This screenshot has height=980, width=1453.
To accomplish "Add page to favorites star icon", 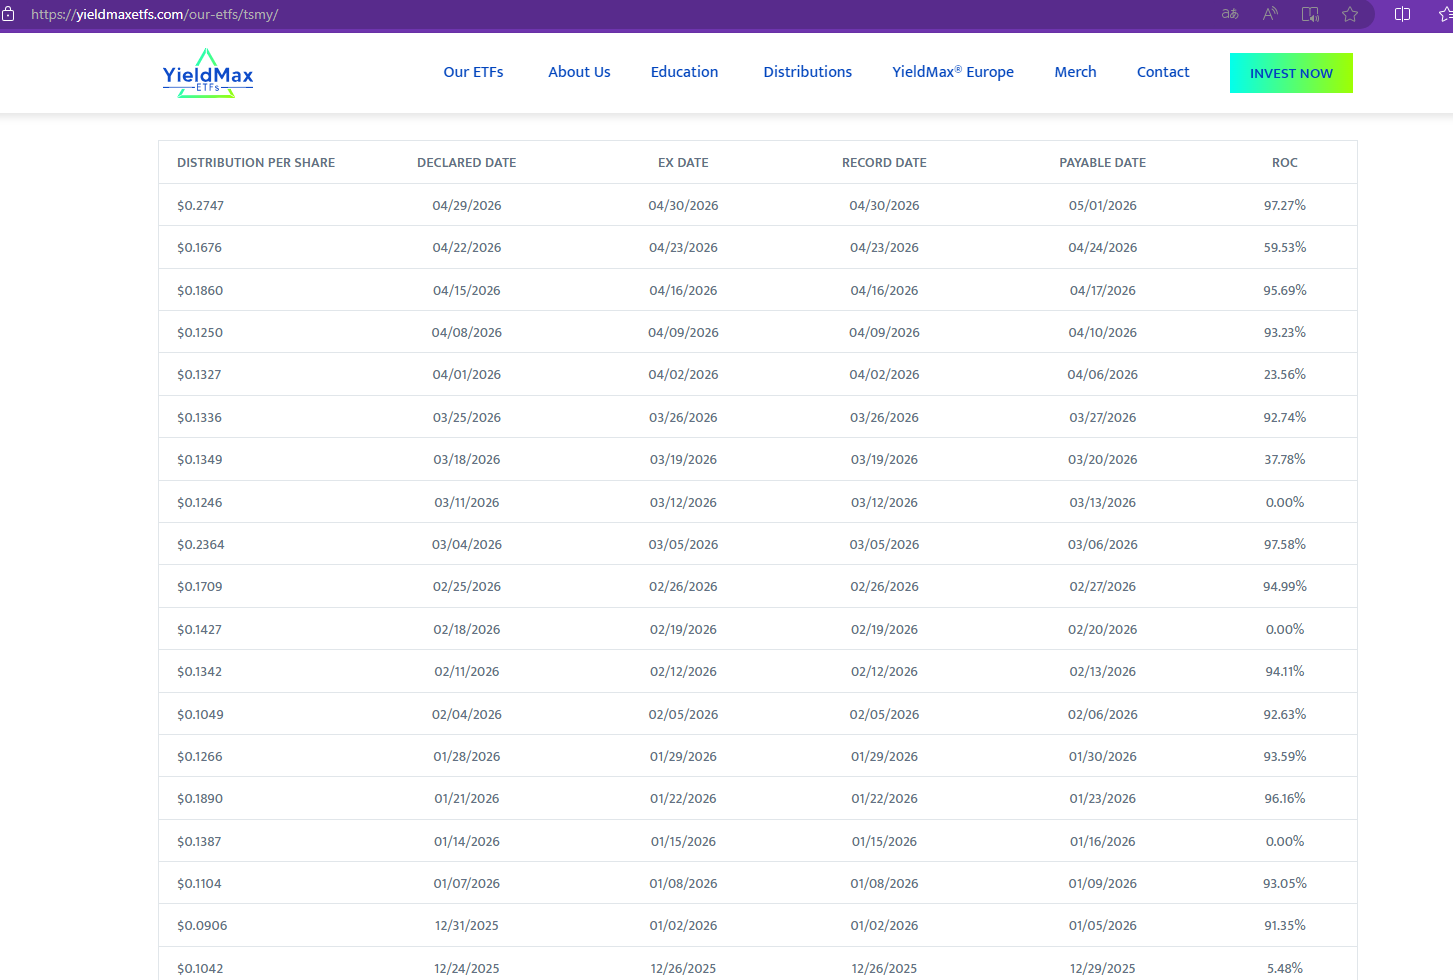I will (1350, 14).
